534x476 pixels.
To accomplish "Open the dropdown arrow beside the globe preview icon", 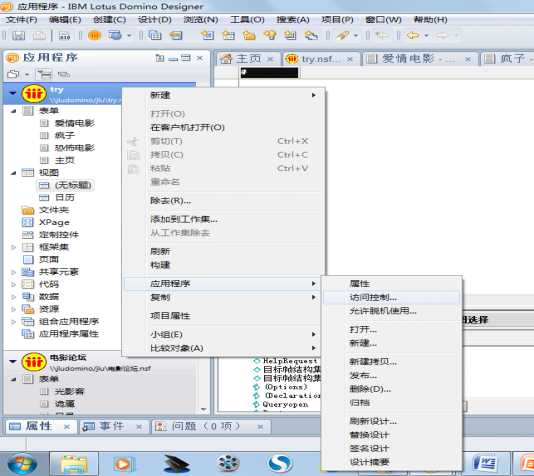I will tap(129, 35).
